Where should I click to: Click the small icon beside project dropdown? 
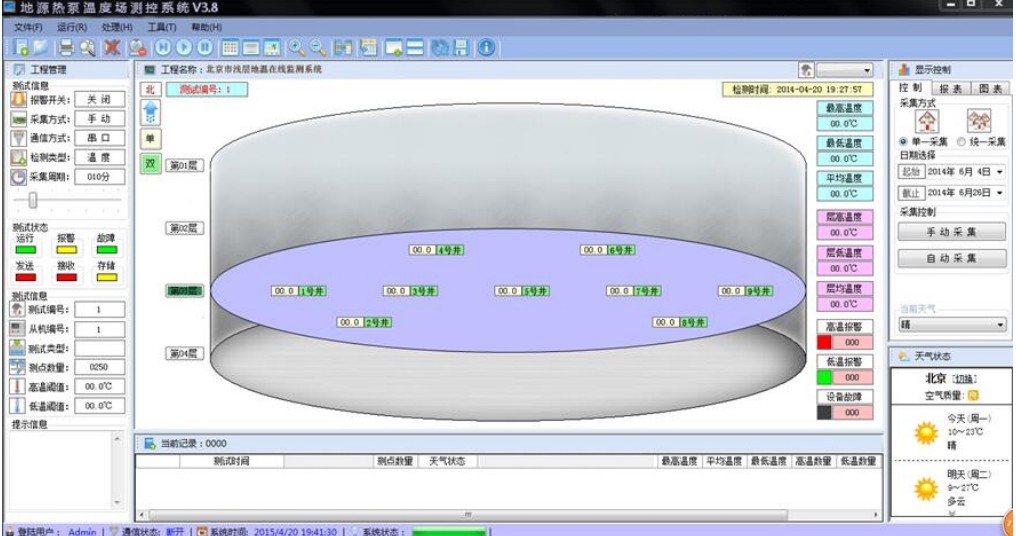(x=806, y=70)
